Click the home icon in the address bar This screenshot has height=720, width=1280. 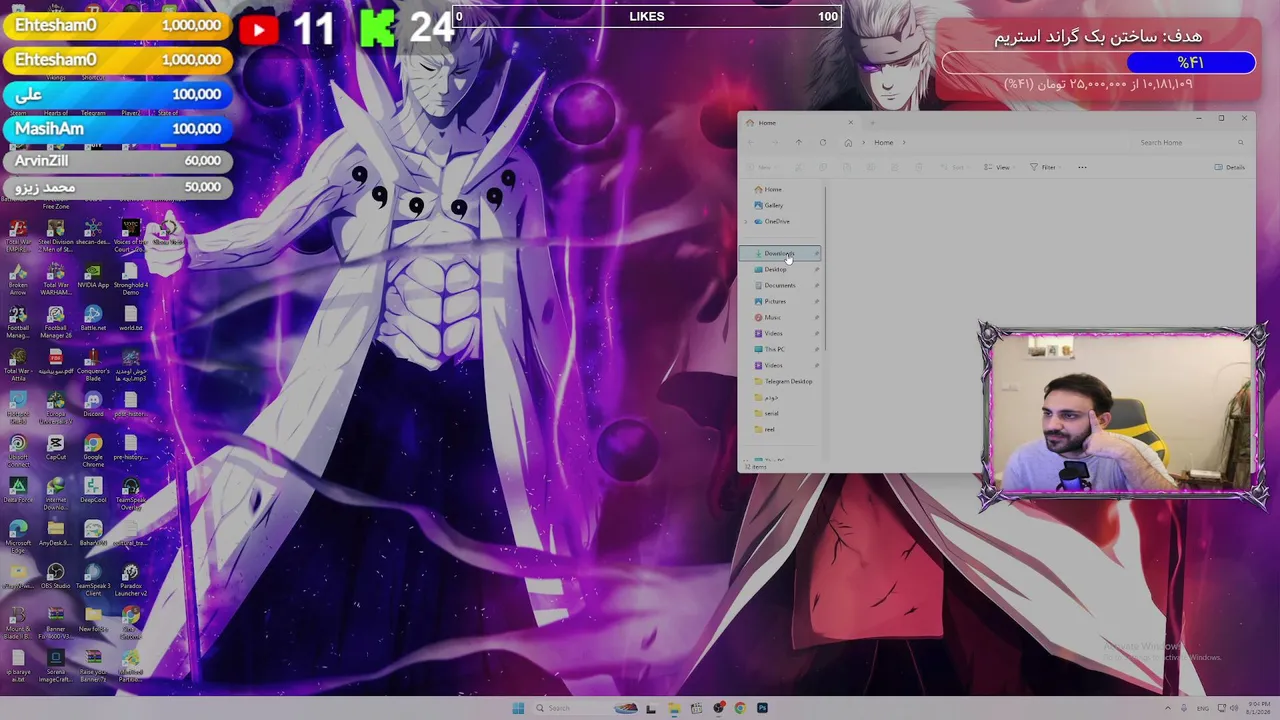pyautogui.click(x=848, y=142)
